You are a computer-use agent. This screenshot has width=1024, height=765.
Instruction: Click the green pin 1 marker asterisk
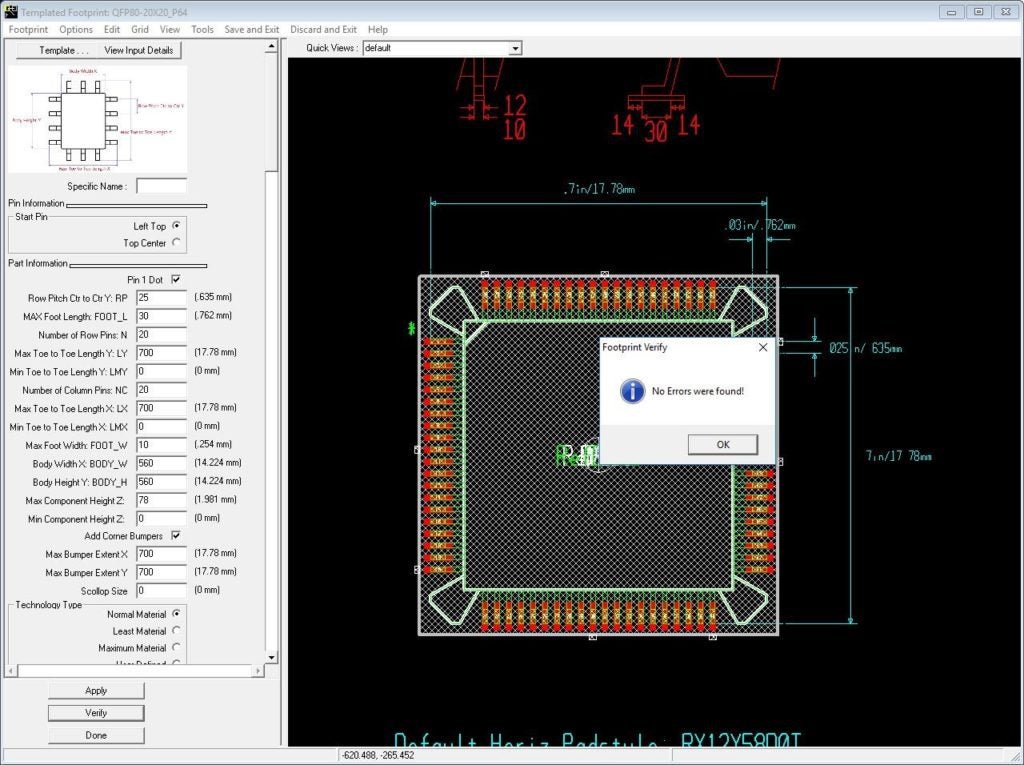[411, 328]
